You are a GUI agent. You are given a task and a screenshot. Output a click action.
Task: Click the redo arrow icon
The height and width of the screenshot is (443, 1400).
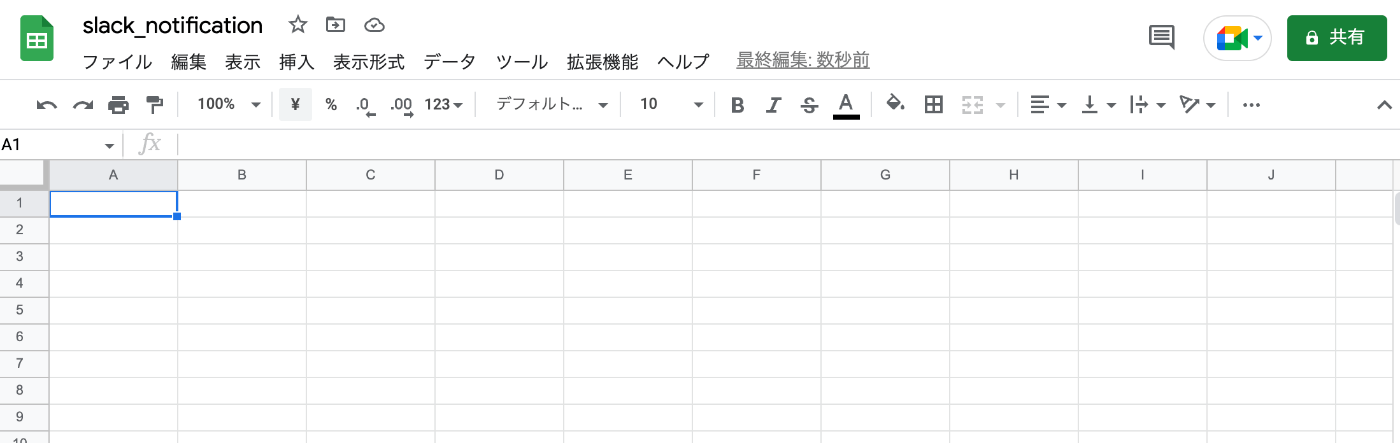pos(83,104)
